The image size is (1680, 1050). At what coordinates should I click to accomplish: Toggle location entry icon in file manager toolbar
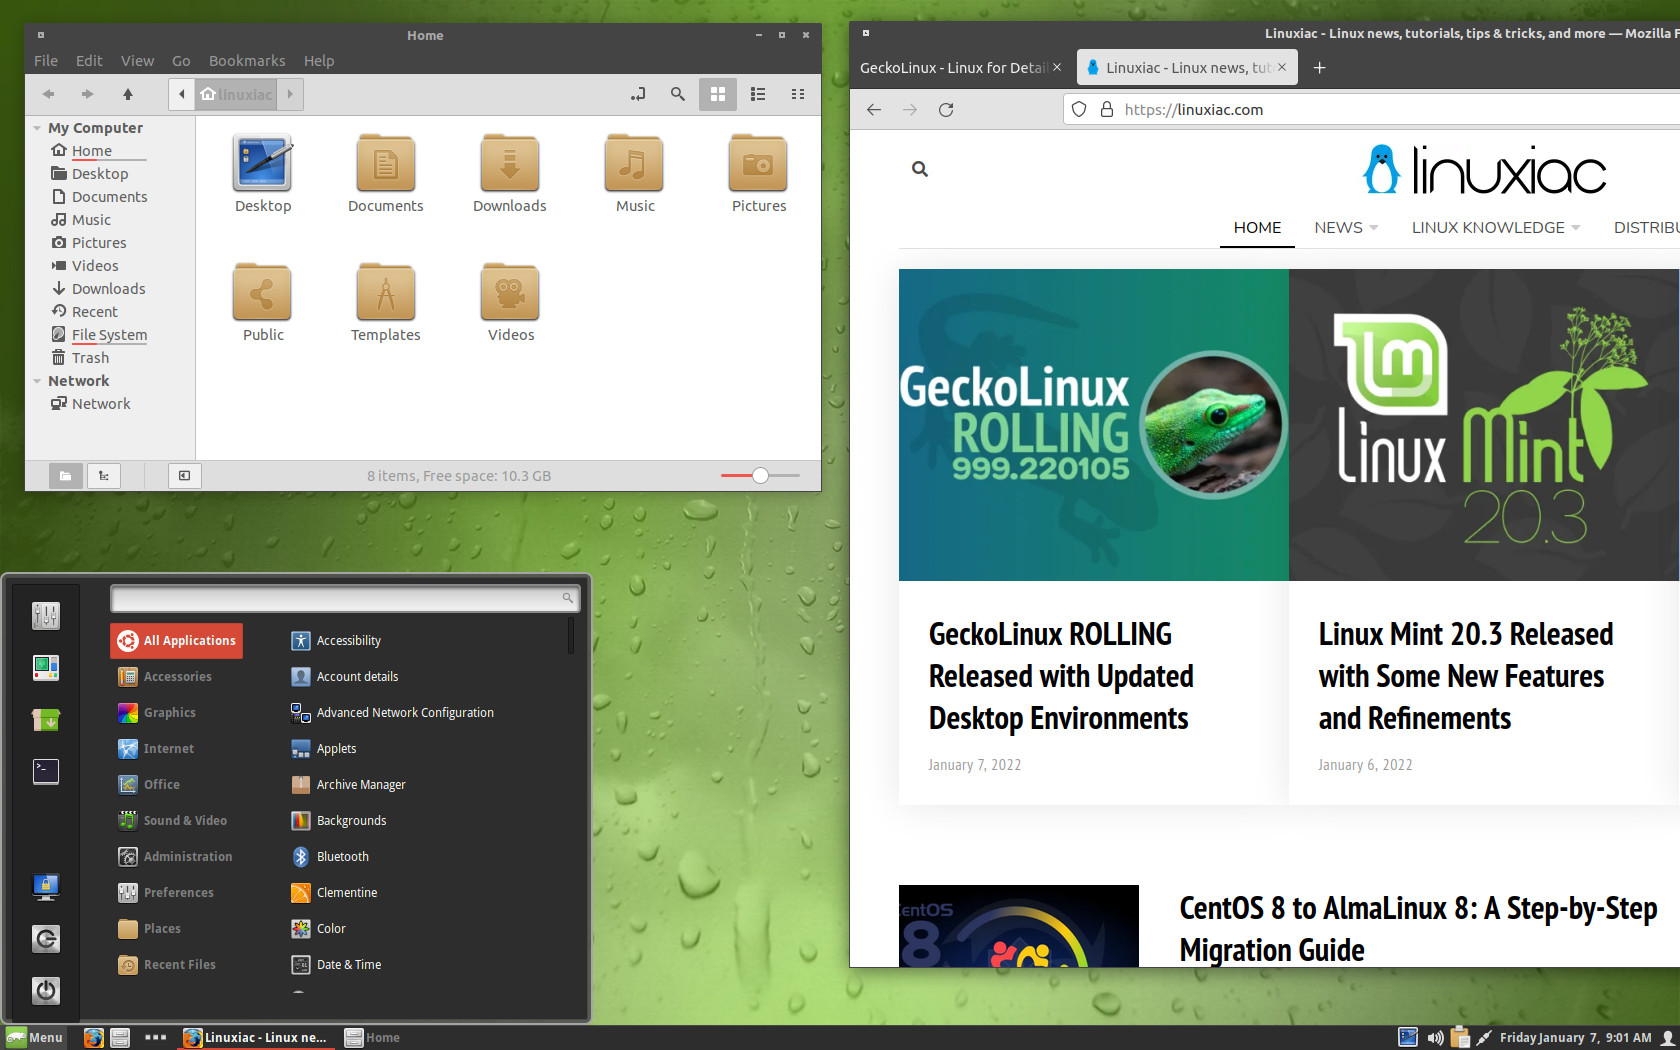tap(638, 94)
